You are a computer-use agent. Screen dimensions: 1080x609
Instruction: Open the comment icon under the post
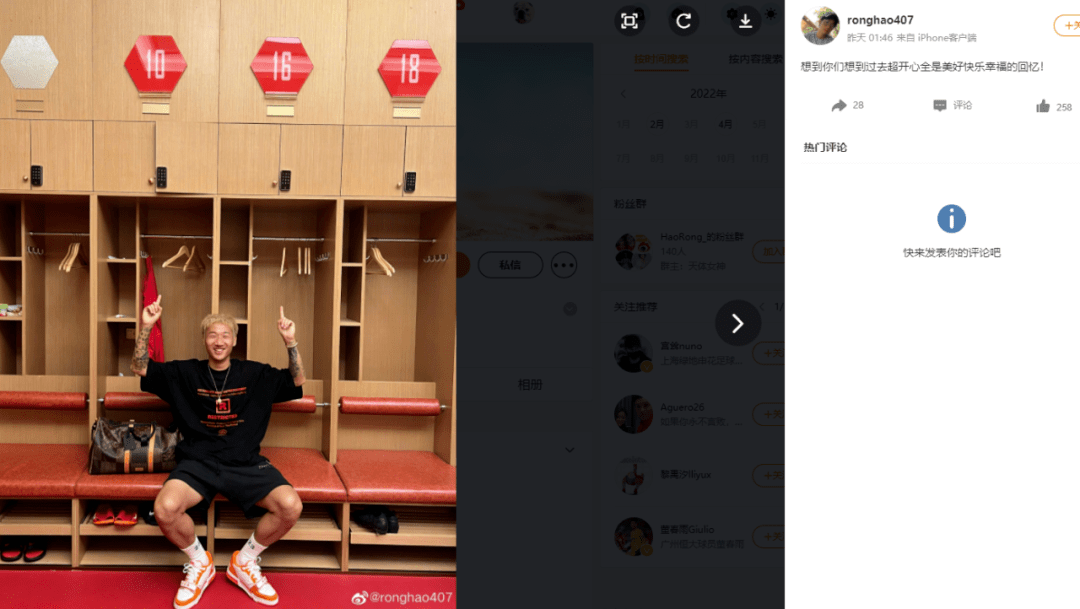point(939,105)
